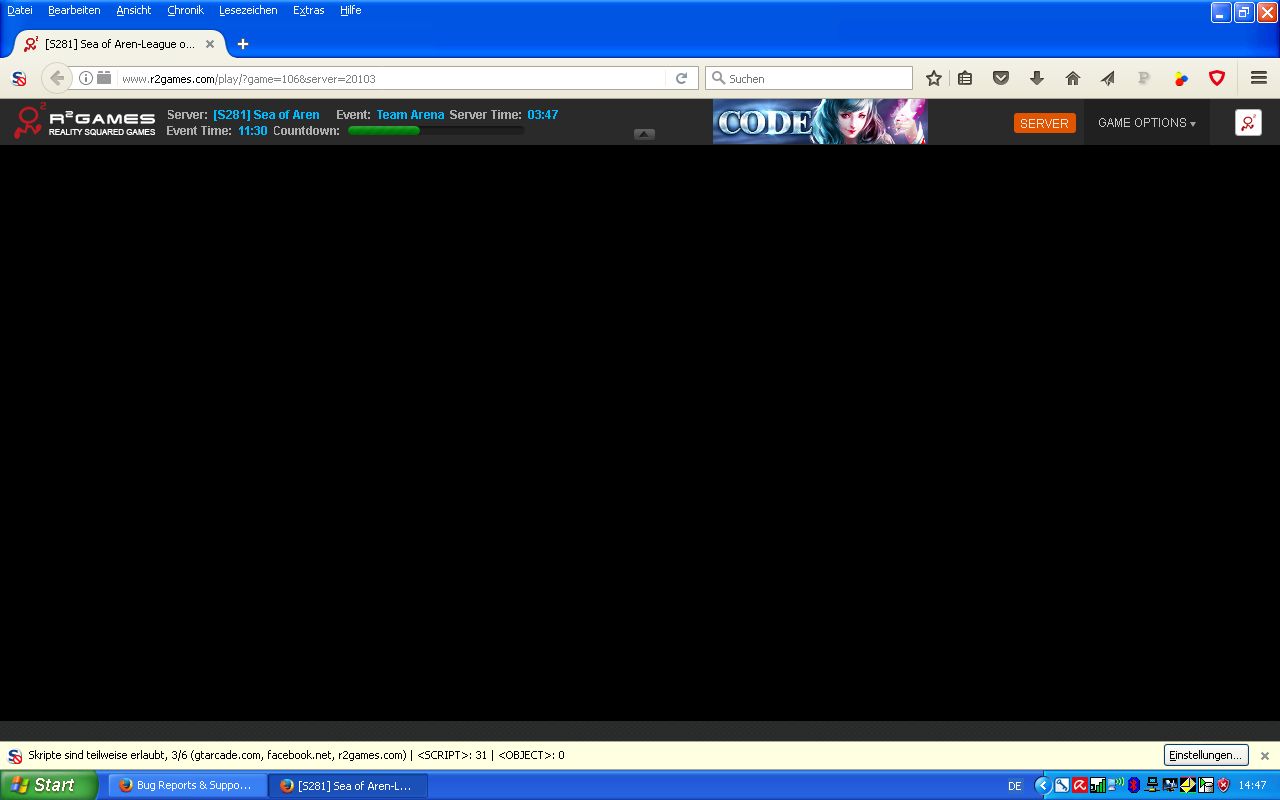Click the orange SERVER button
This screenshot has height=800, width=1280.
(x=1044, y=123)
